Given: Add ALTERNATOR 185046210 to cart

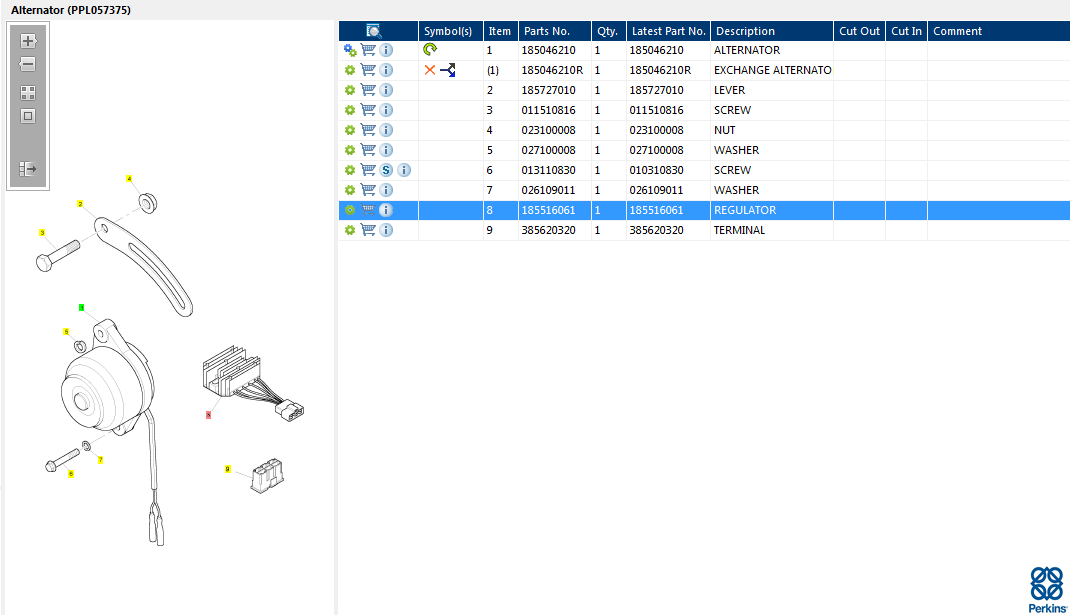Looking at the screenshot, I should (368, 50).
